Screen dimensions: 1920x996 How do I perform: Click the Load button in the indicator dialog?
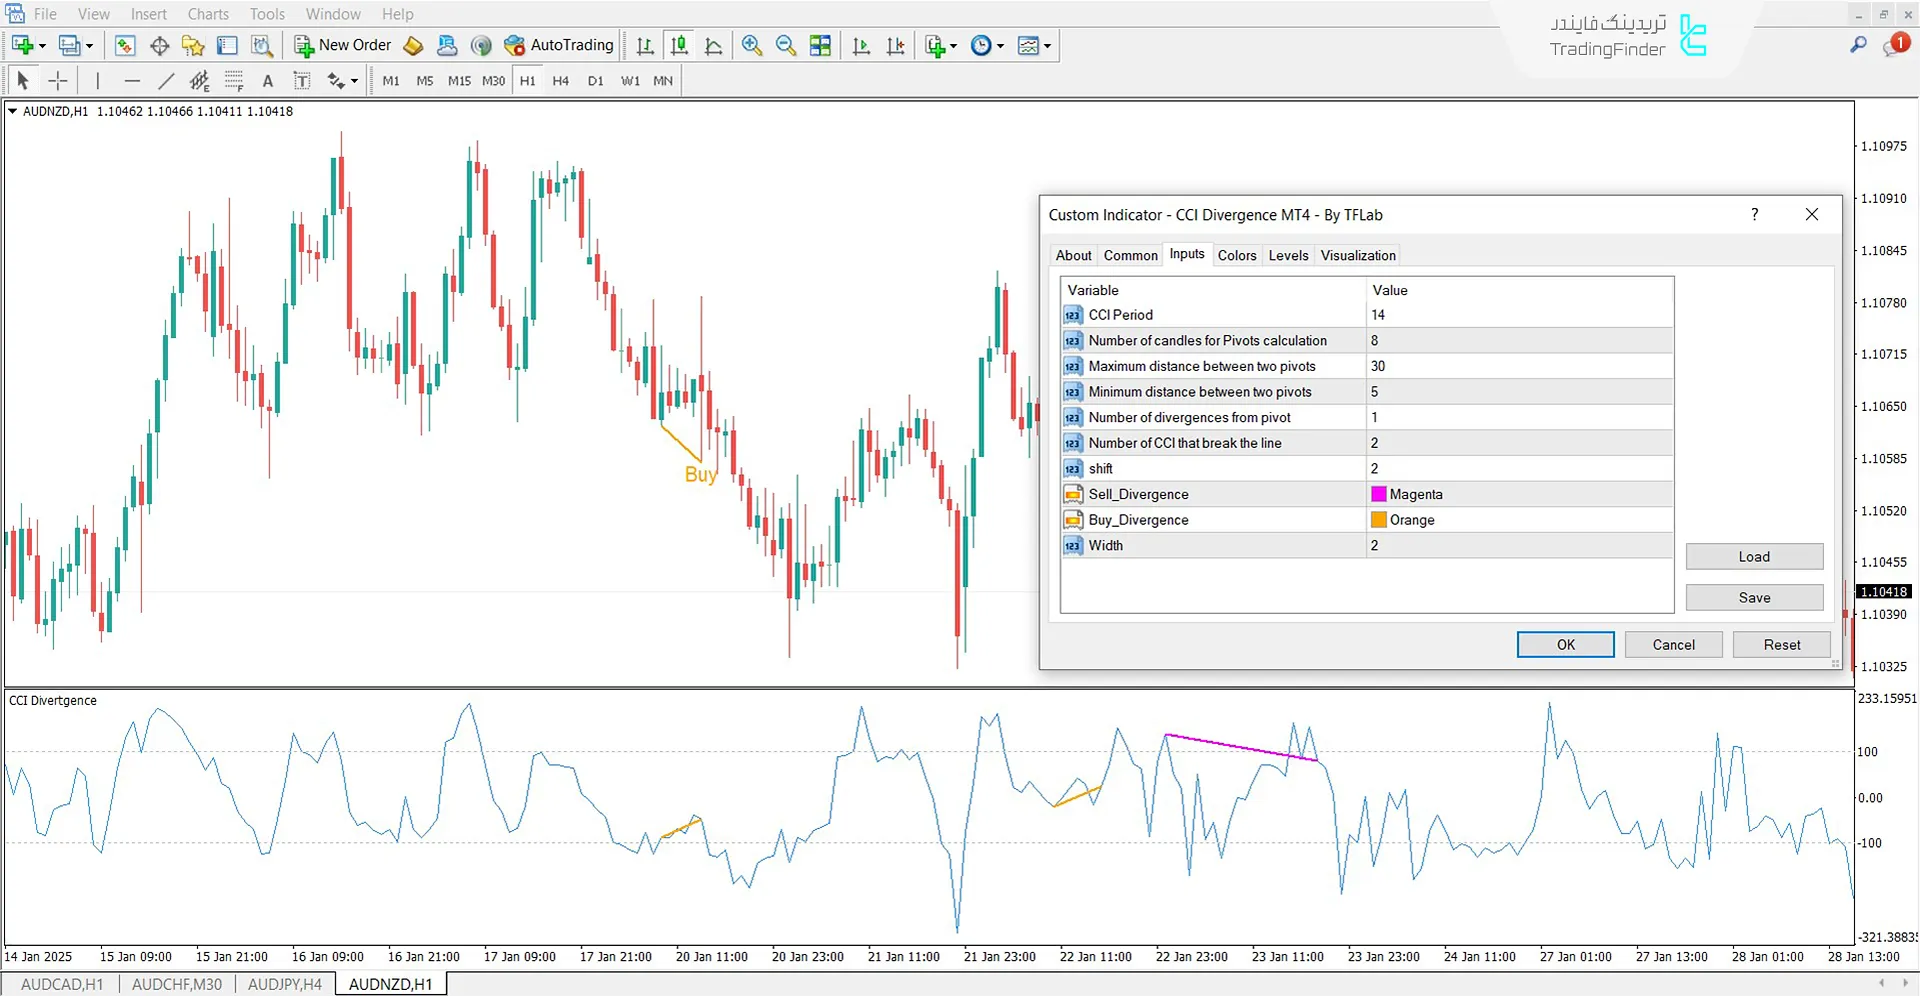click(1754, 556)
